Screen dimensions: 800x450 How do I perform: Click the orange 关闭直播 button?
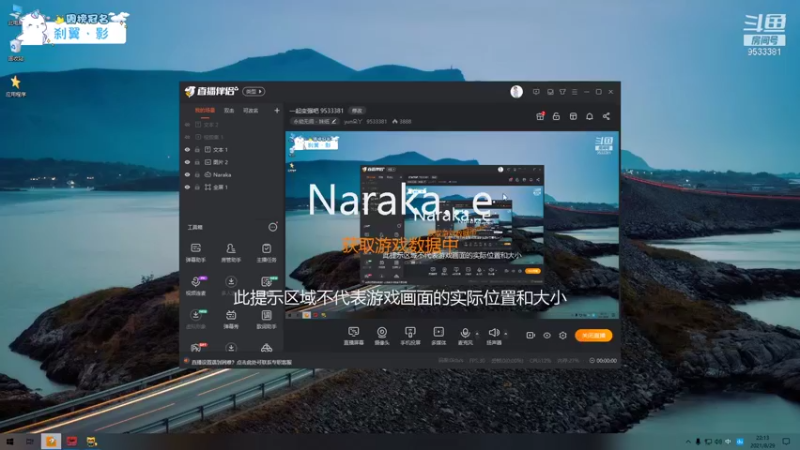click(x=593, y=335)
